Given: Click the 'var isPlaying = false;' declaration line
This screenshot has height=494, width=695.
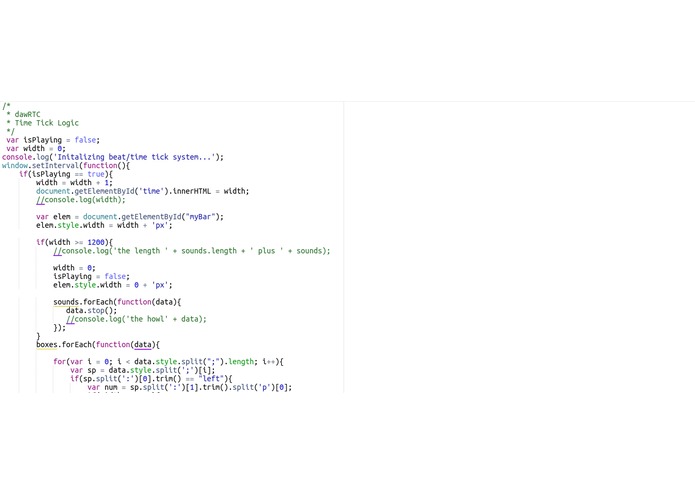Looking at the screenshot, I should 53,140.
